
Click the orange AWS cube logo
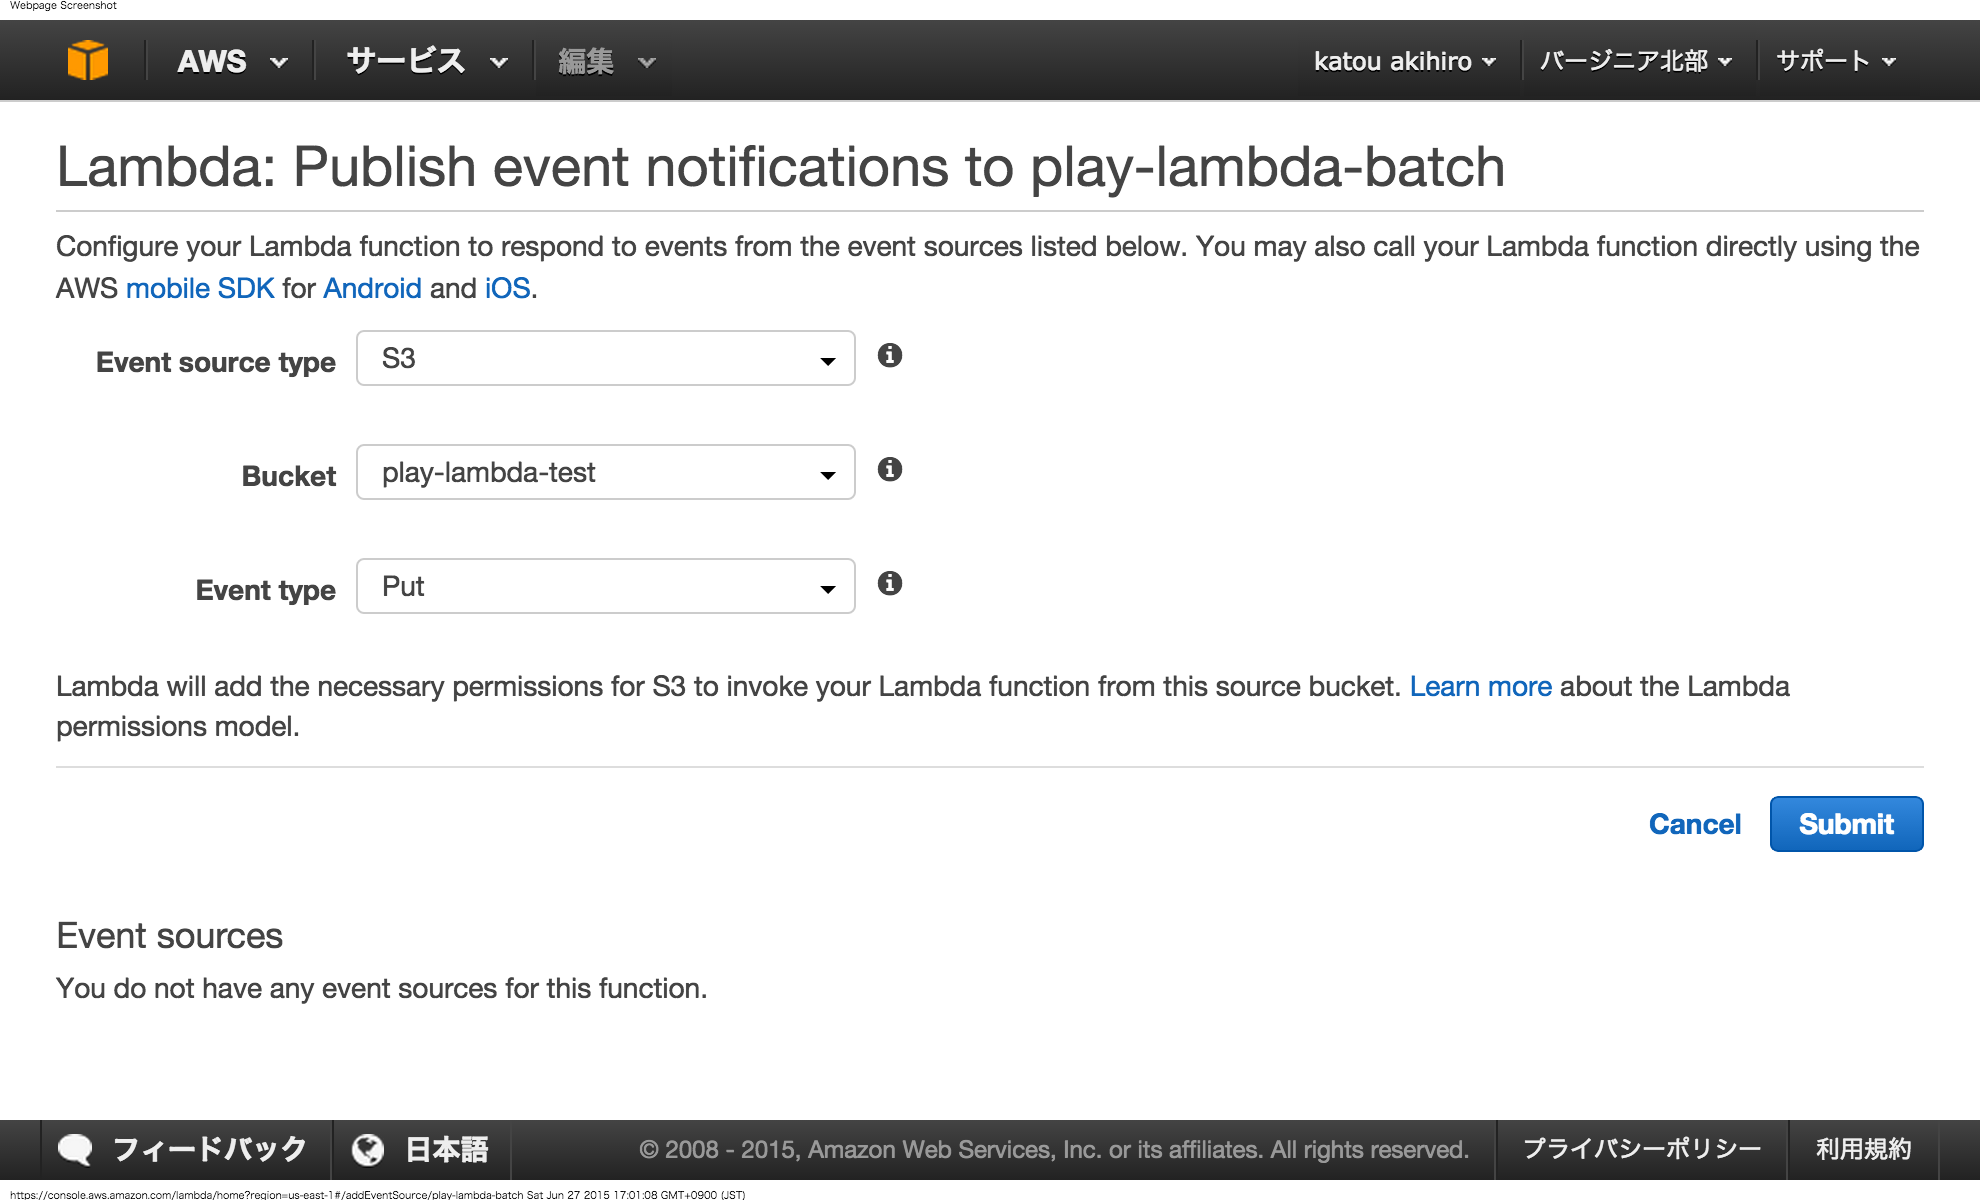[x=88, y=60]
